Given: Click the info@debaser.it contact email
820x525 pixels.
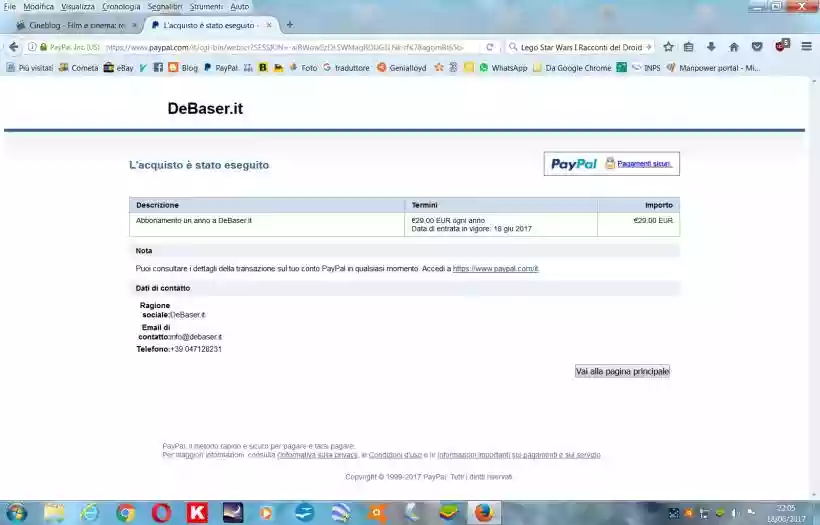Looking at the screenshot, I should [x=196, y=337].
